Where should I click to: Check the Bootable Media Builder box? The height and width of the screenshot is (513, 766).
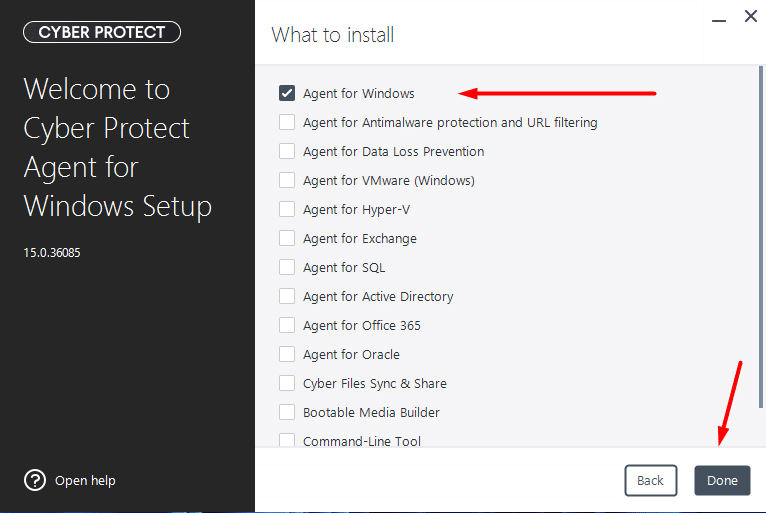coord(287,412)
